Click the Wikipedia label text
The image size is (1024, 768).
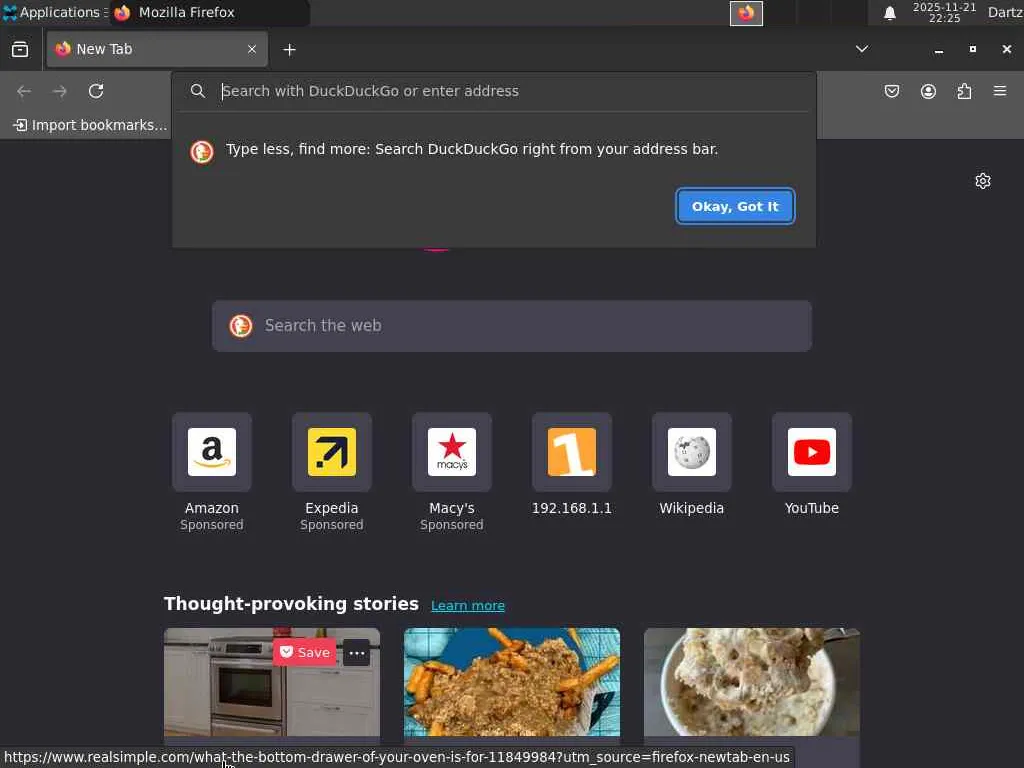point(692,508)
